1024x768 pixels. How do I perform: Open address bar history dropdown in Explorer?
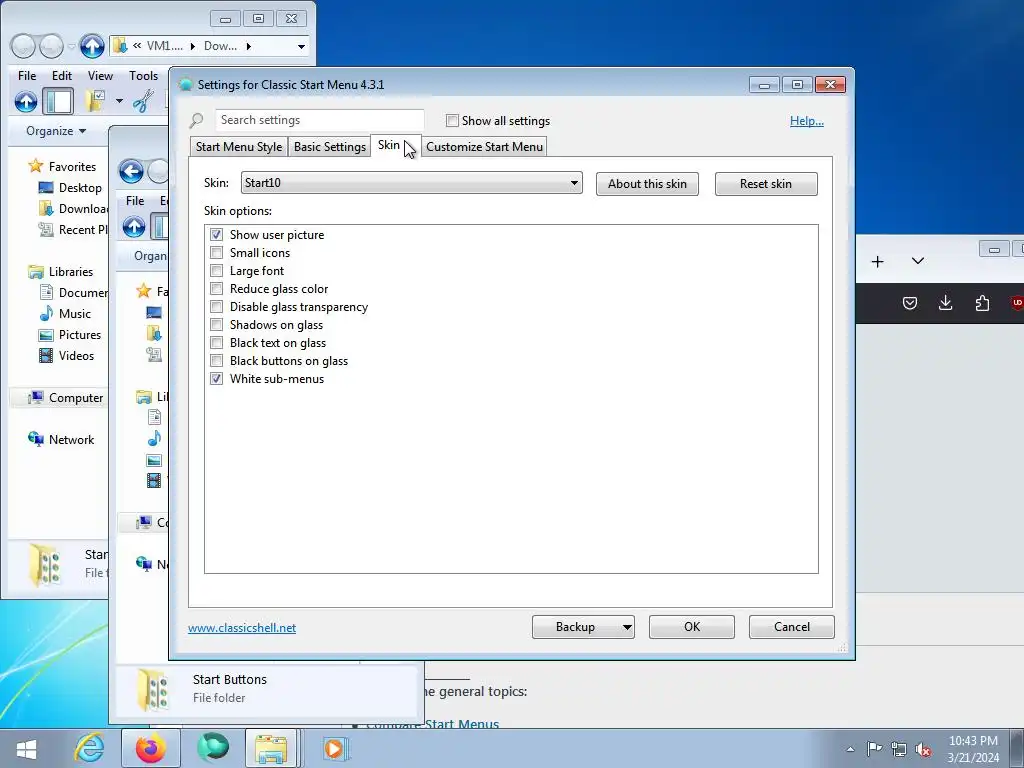pos(301,46)
